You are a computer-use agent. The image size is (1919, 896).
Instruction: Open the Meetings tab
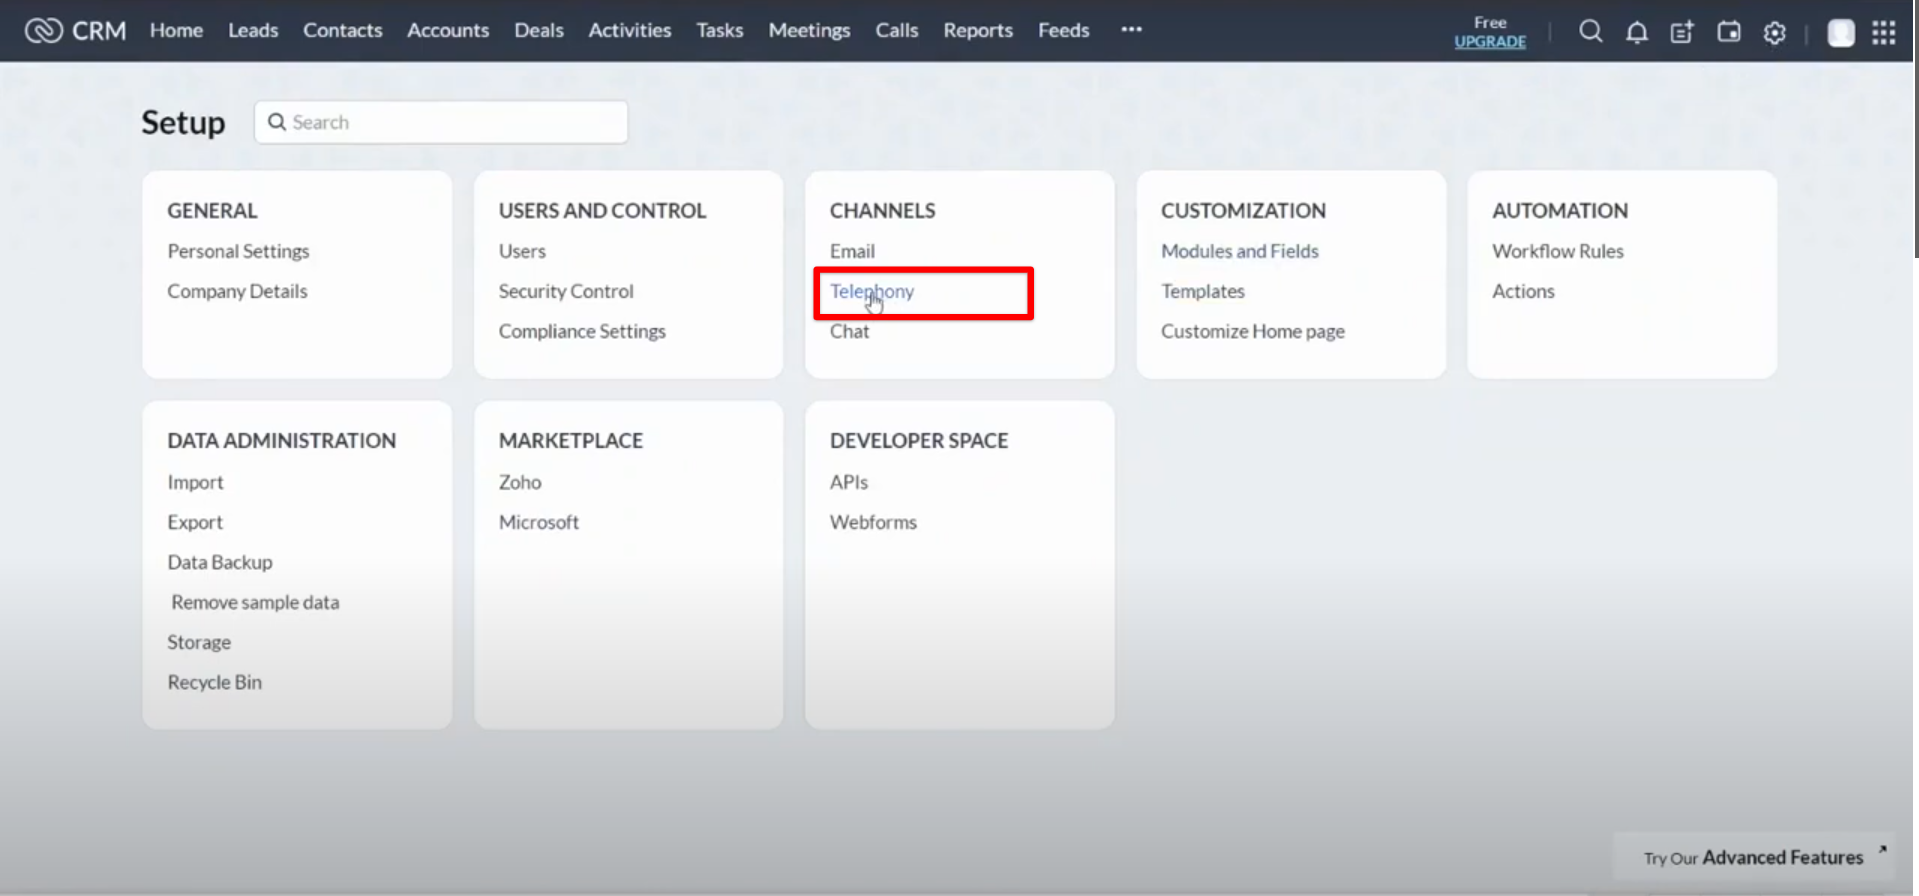pyautogui.click(x=809, y=31)
